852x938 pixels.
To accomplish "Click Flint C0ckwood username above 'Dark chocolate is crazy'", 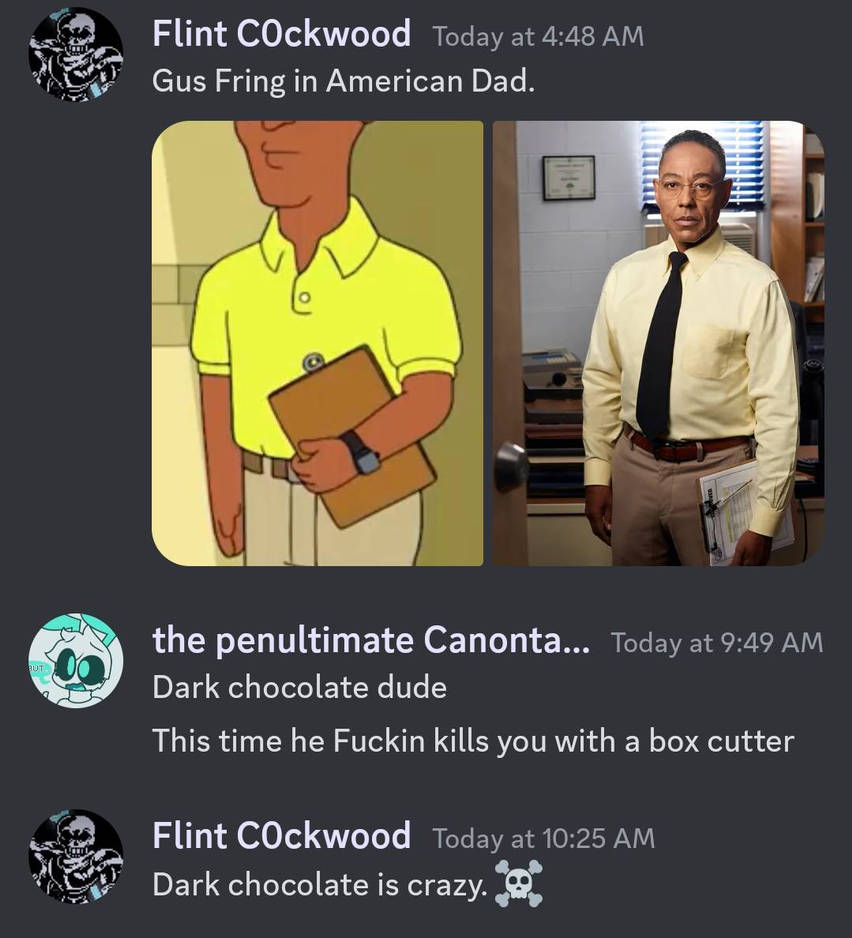I will pyautogui.click(x=281, y=835).
